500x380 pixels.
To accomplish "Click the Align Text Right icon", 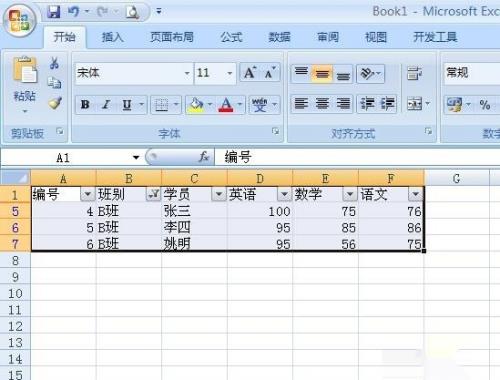I will coord(343,104).
